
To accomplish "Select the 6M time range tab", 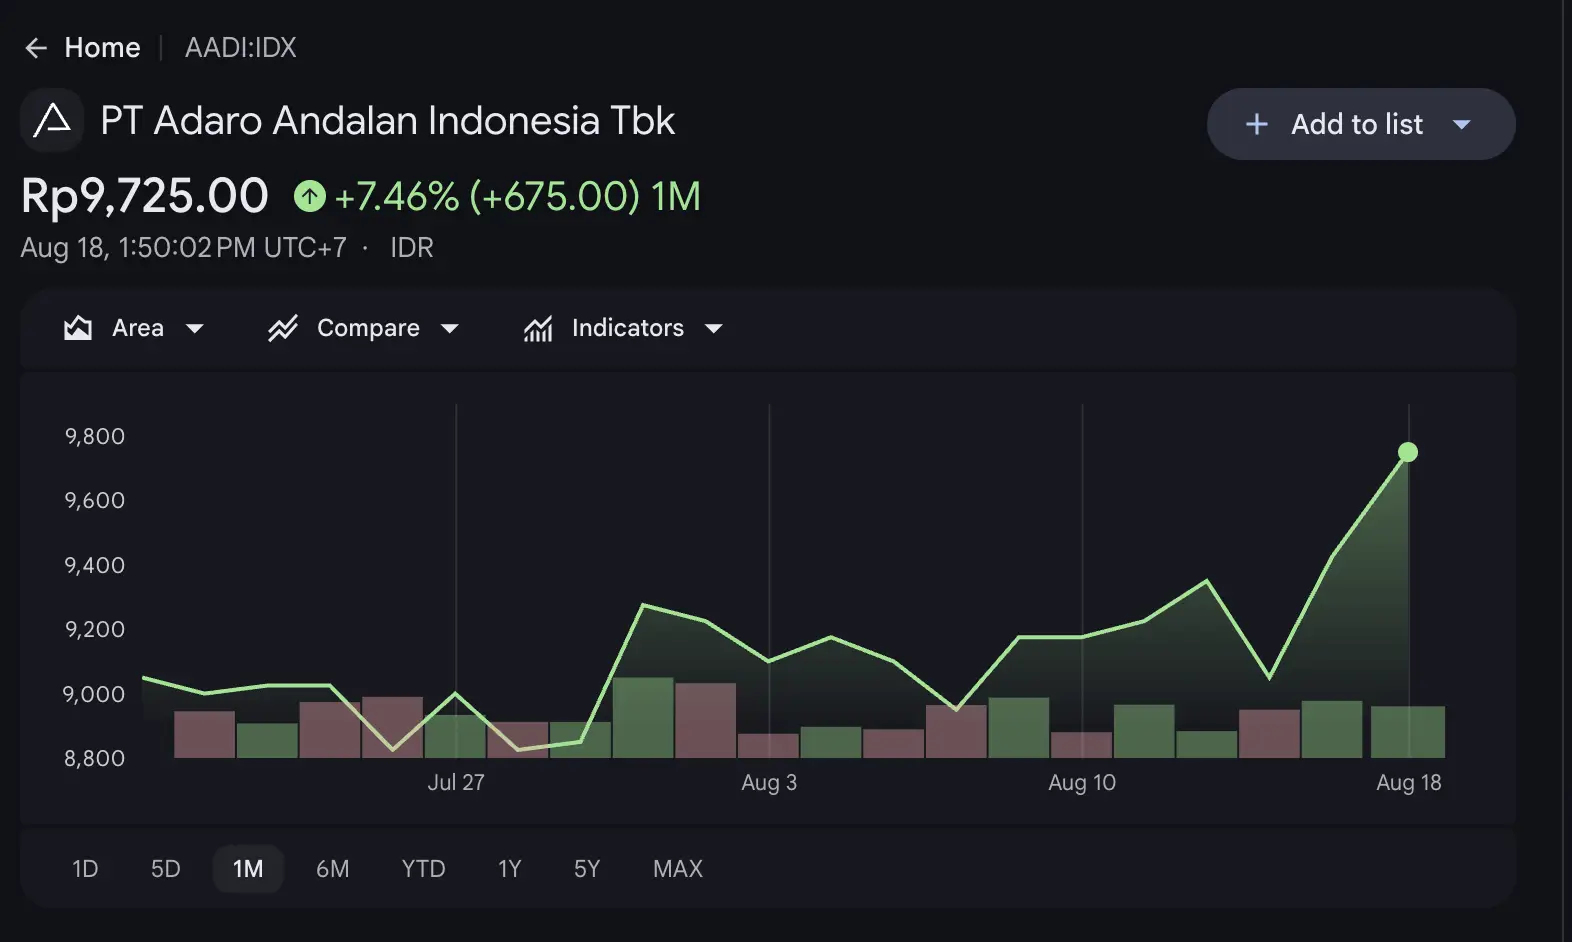I will (x=333, y=869).
